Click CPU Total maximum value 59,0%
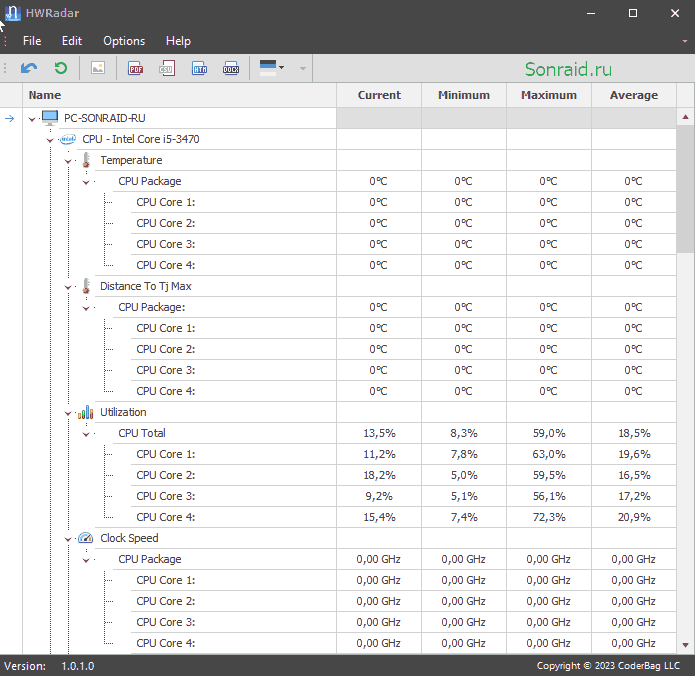The width and height of the screenshot is (695, 676). (x=549, y=433)
